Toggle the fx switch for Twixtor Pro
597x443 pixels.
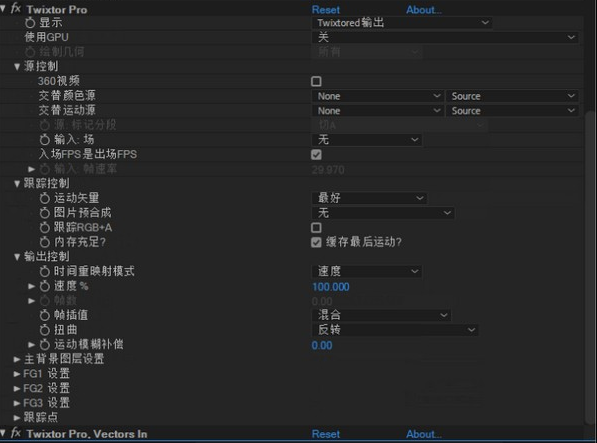click(x=16, y=8)
